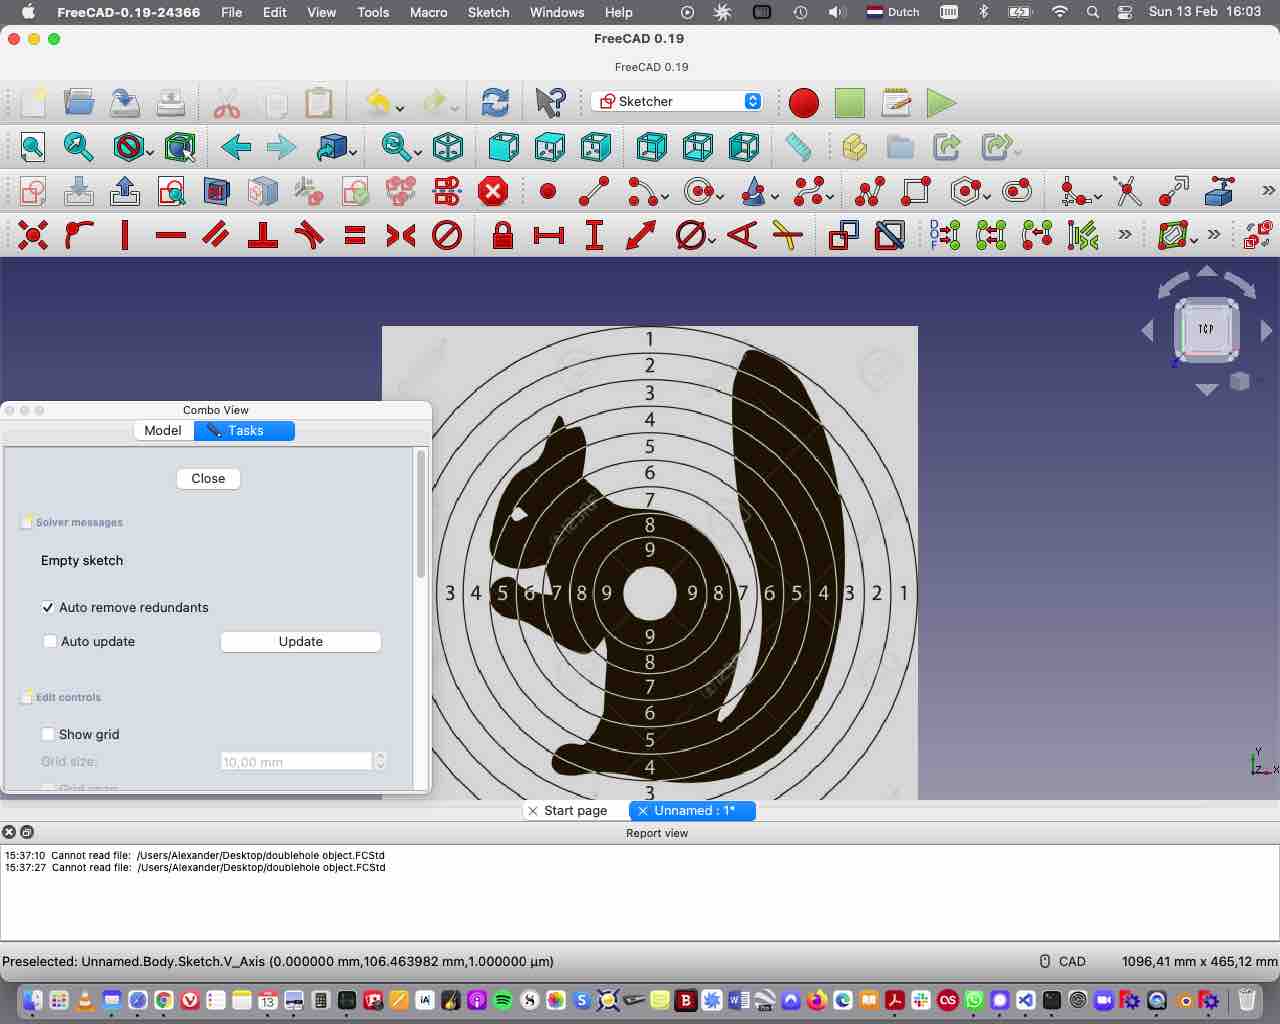Click red X stop operation icon

click(493, 191)
